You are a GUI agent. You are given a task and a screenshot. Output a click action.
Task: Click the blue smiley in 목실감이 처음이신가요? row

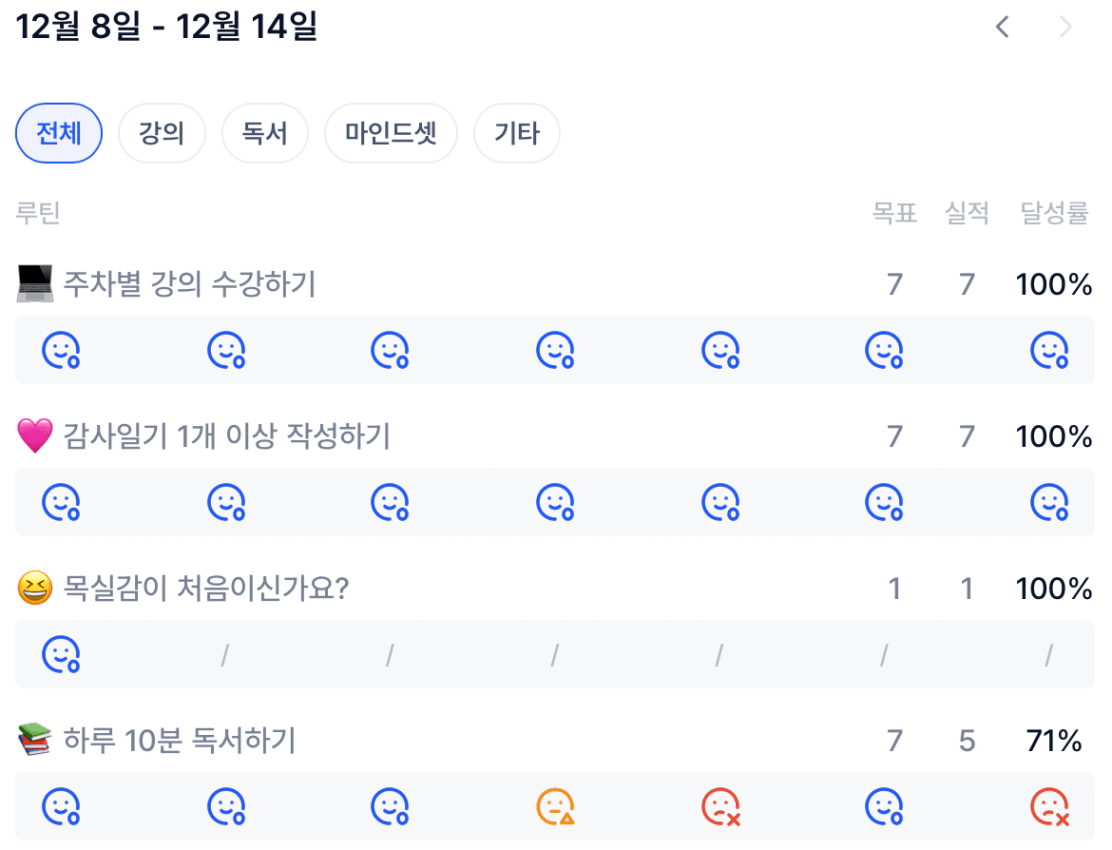tap(61, 654)
